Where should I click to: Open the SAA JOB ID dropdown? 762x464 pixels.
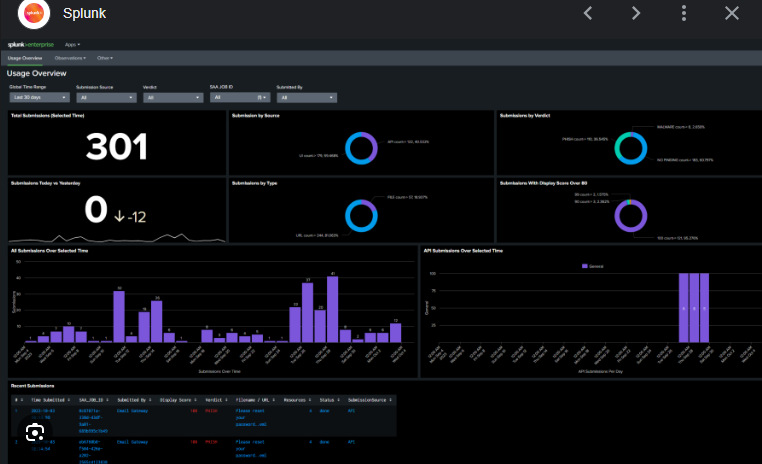click(240, 97)
